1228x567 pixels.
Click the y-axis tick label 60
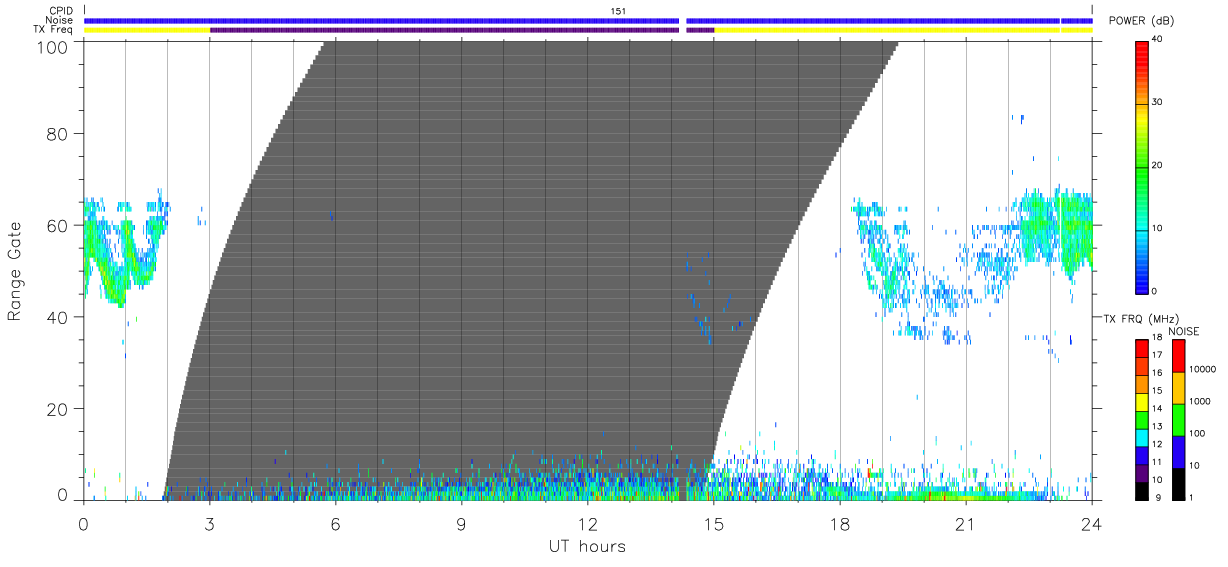tap(55, 225)
